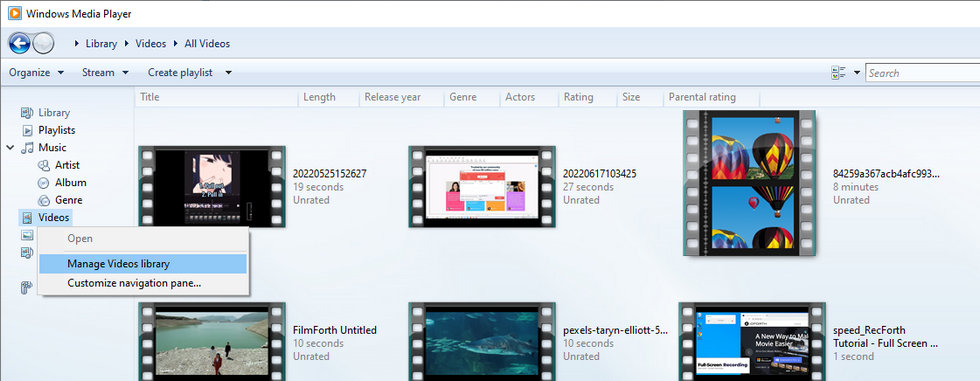Select the 20220525152627 video thumbnail
The image size is (980, 381).
tap(212, 186)
